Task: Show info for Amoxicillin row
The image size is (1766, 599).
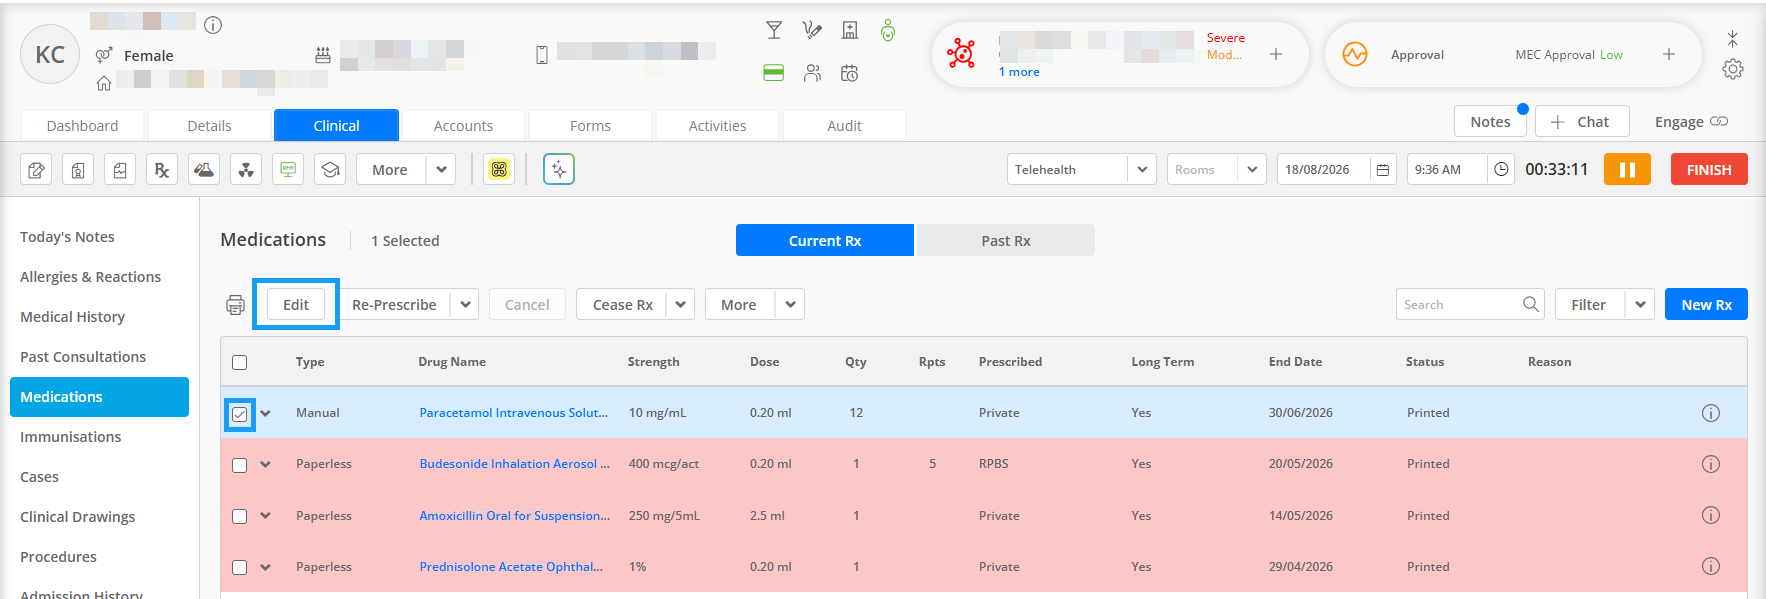Action: (x=1711, y=516)
